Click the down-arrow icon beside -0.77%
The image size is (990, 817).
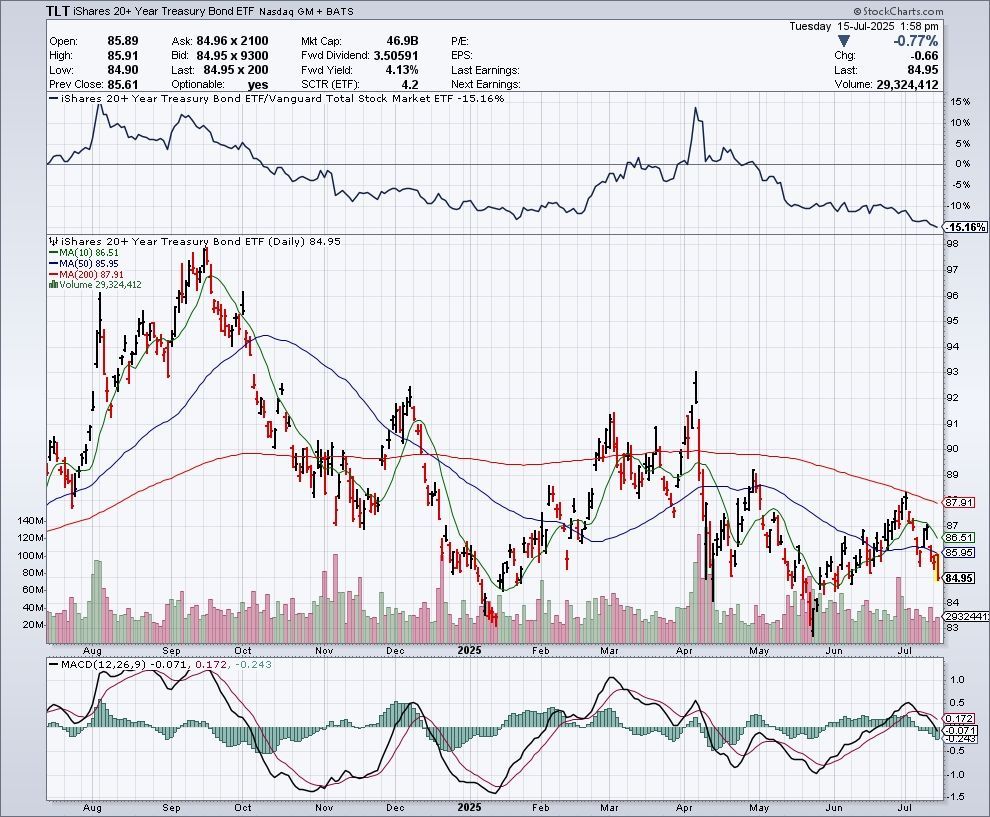(844, 42)
